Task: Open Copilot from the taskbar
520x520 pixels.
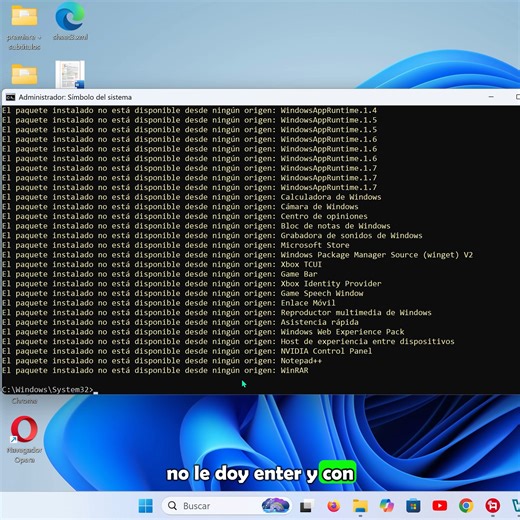Action: (387, 506)
